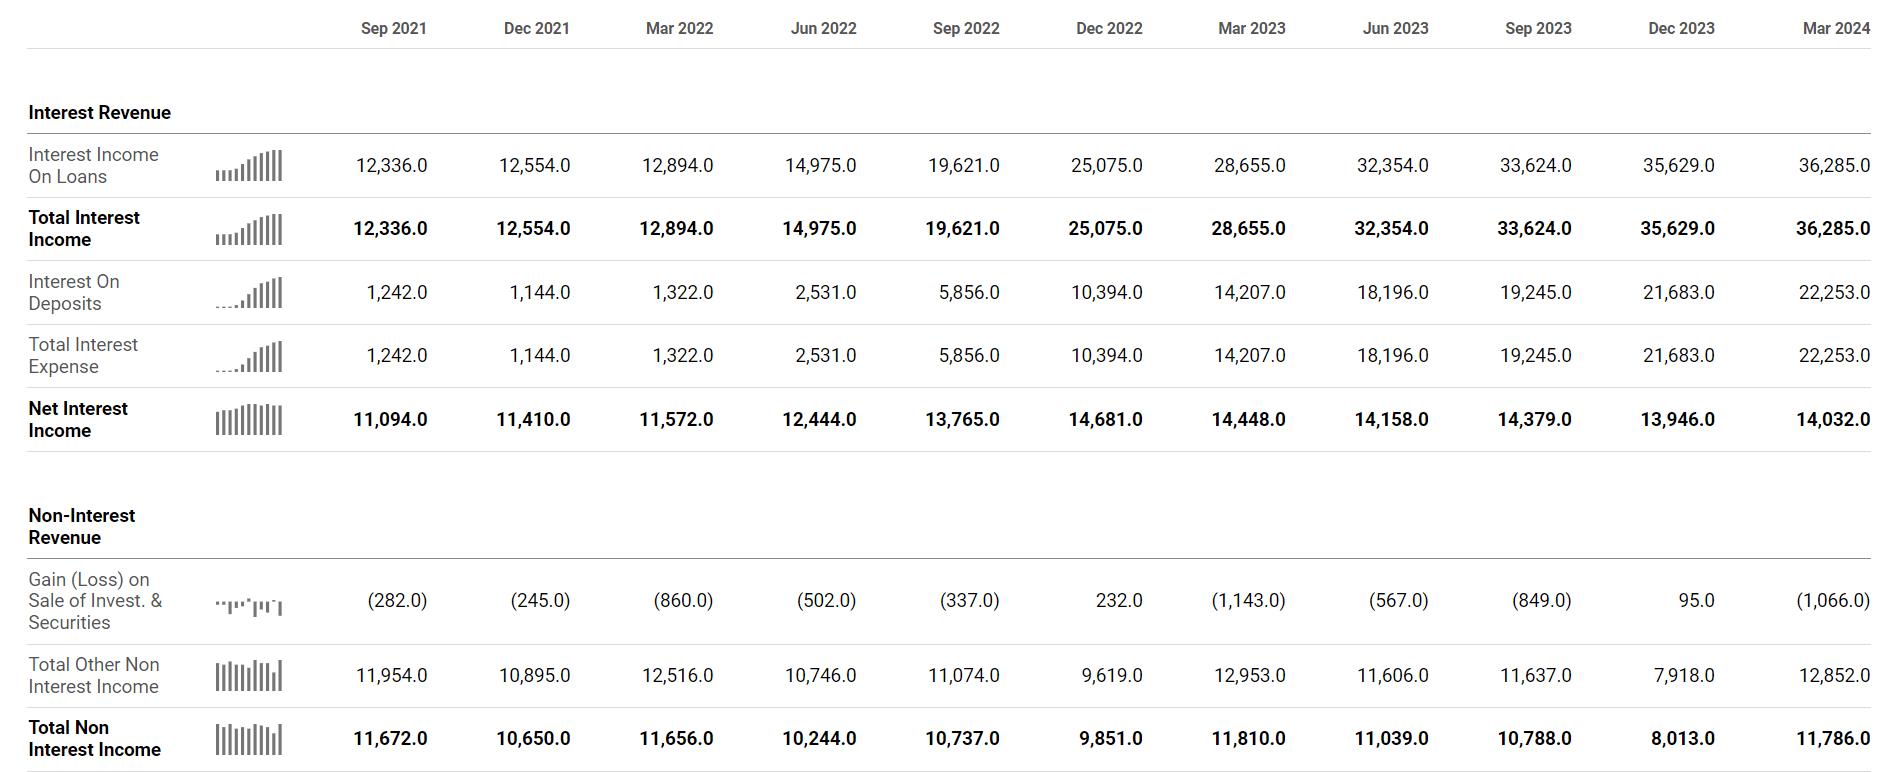The width and height of the screenshot is (1895, 772).
Task: Open the Interest On Deposits sparkline
Action: point(249,293)
